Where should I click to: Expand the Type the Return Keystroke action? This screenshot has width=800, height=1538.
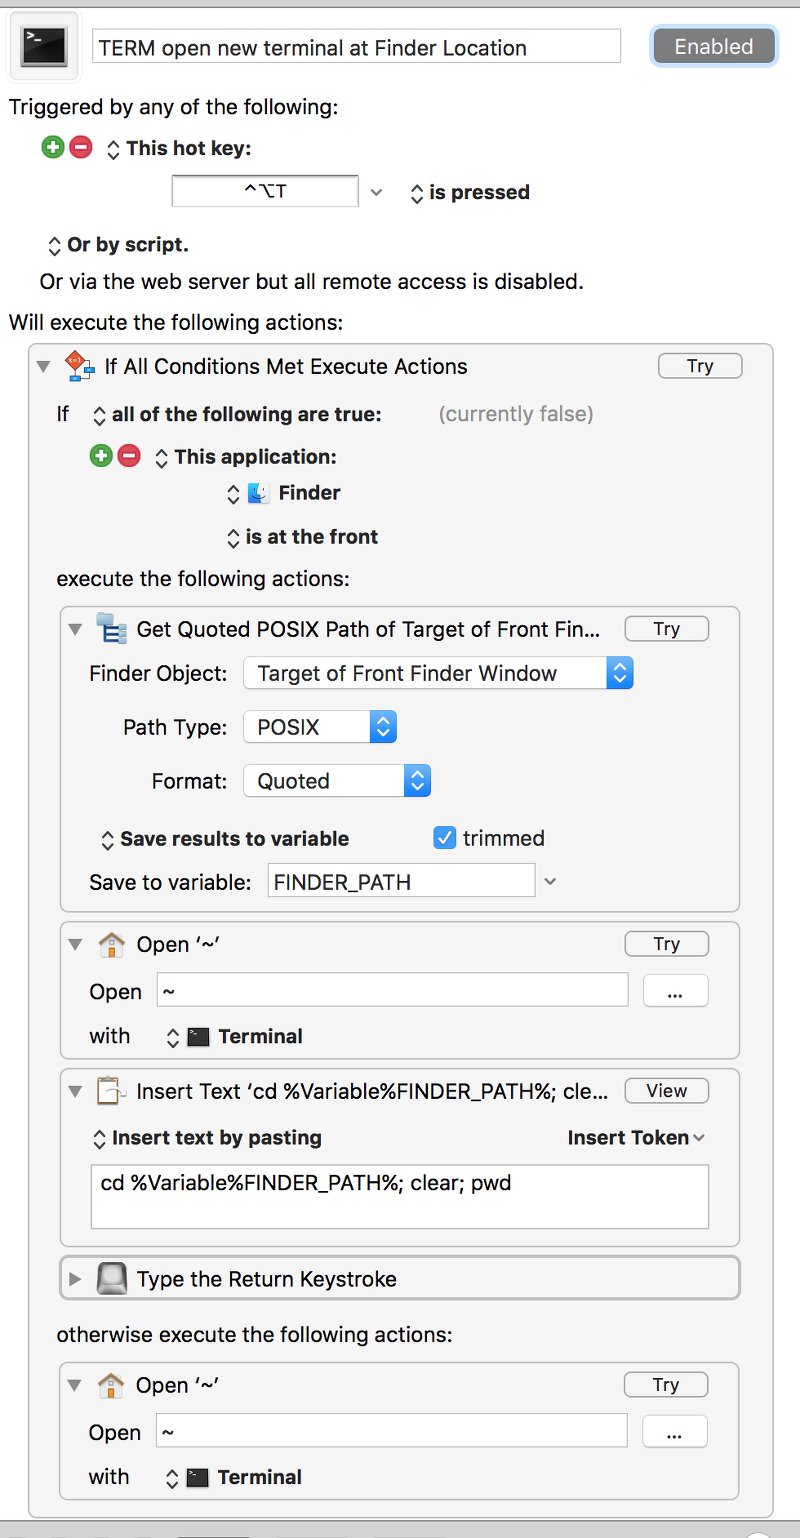point(76,1276)
